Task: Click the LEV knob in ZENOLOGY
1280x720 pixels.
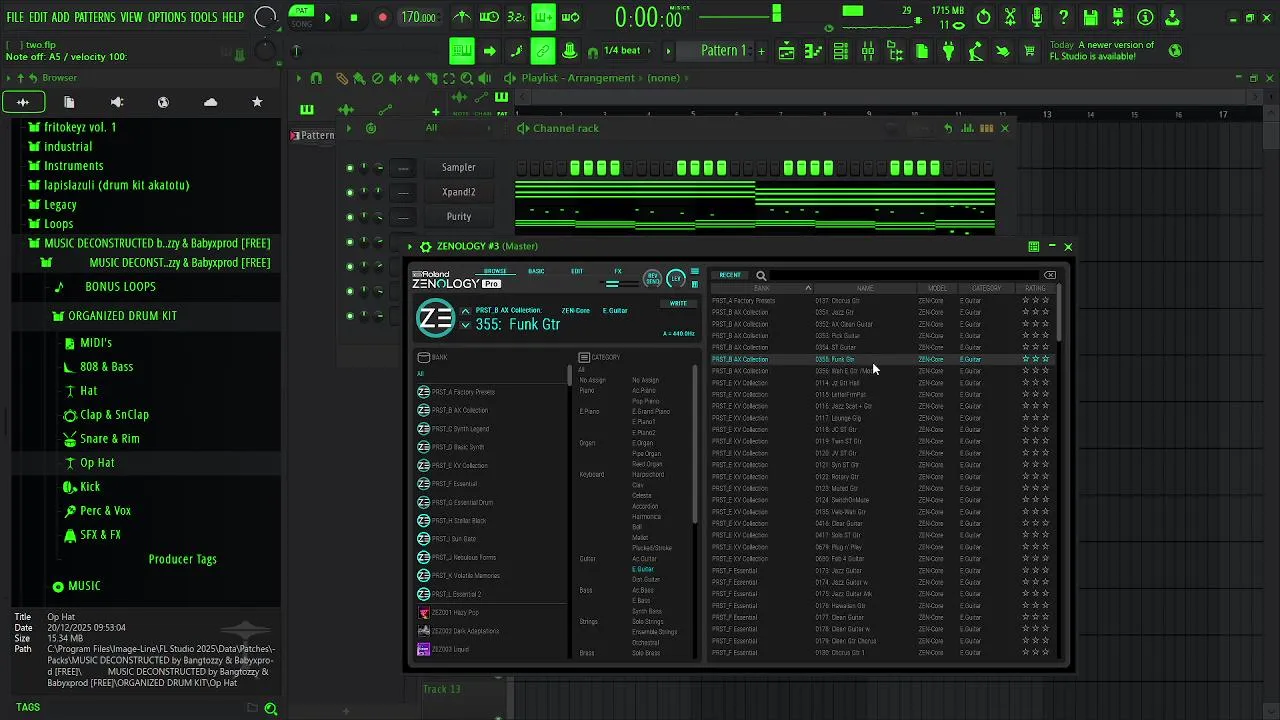Action: coord(676,278)
